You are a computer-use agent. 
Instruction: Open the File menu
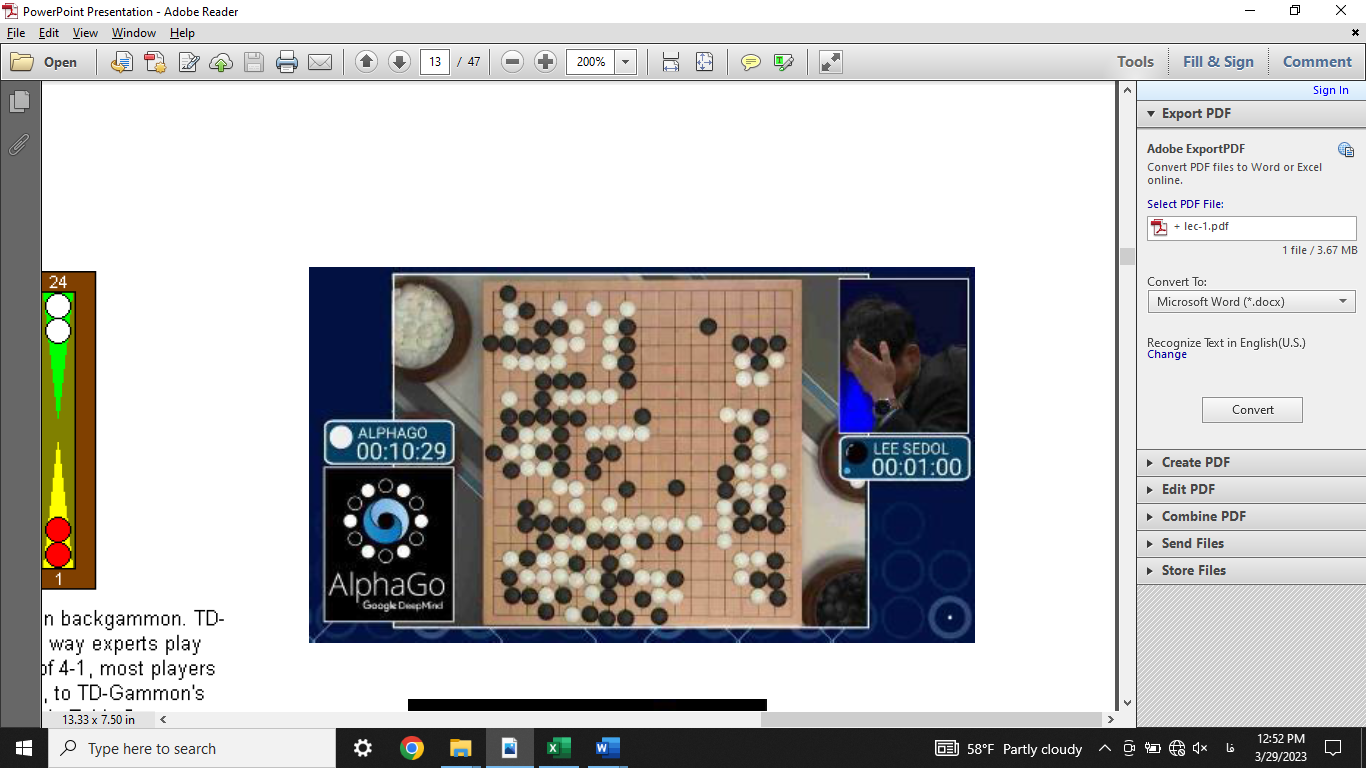(15, 33)
